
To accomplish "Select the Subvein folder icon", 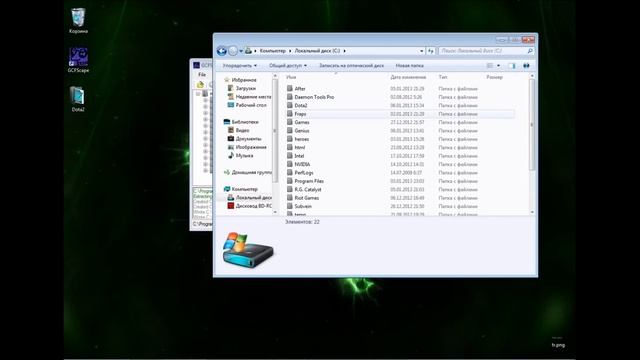I will [290, 206].
